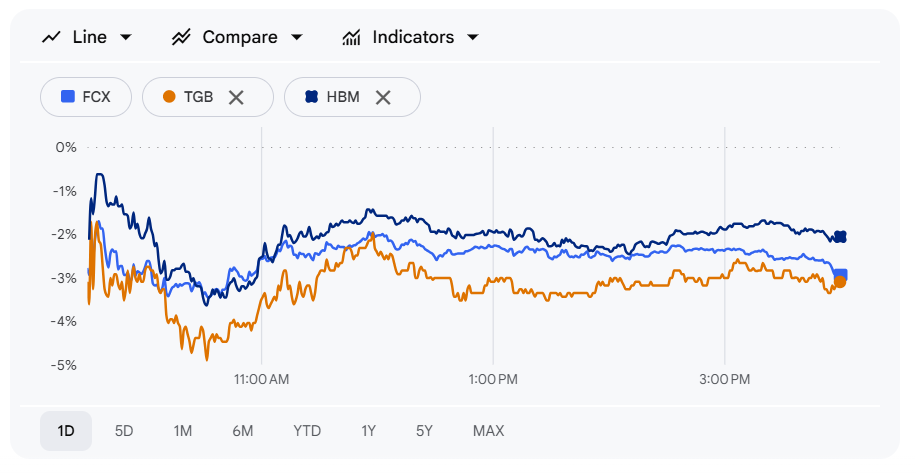This screenshot has width=916, height=473.
Task: Click the Compare chart icon
Action: (181, 37)
